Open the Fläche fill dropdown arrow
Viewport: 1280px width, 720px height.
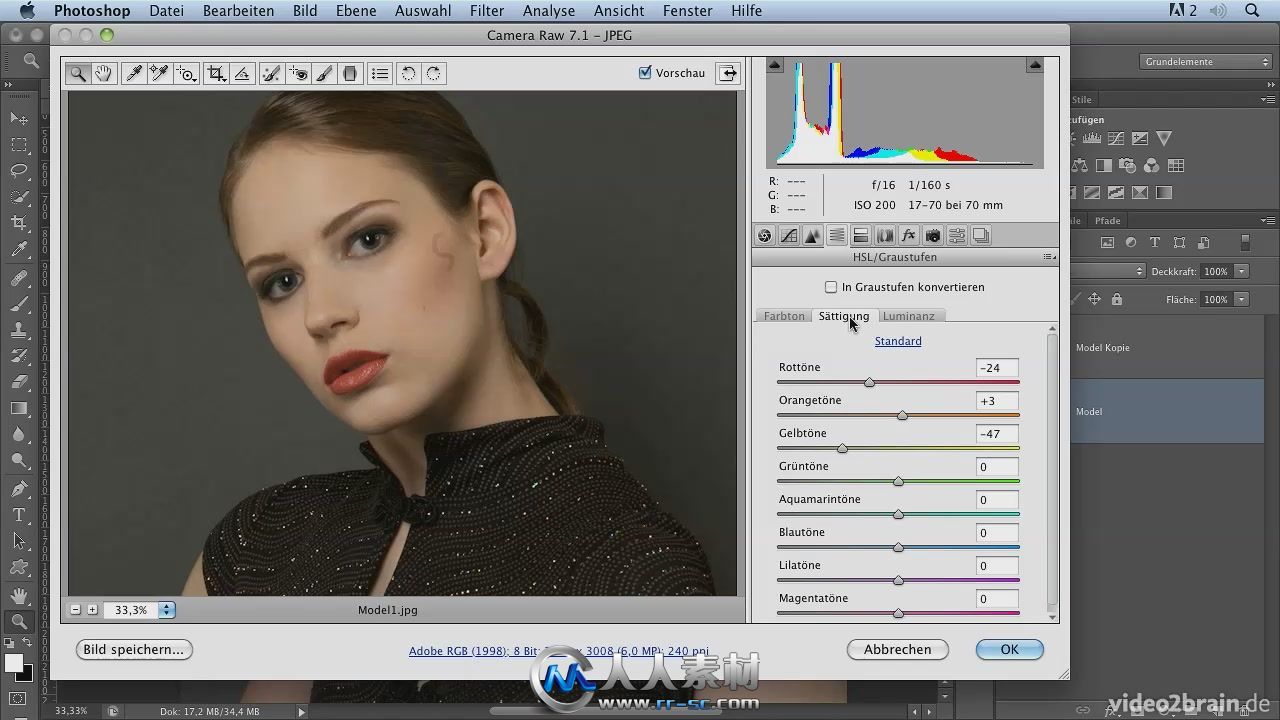(x=1241, y=299)
